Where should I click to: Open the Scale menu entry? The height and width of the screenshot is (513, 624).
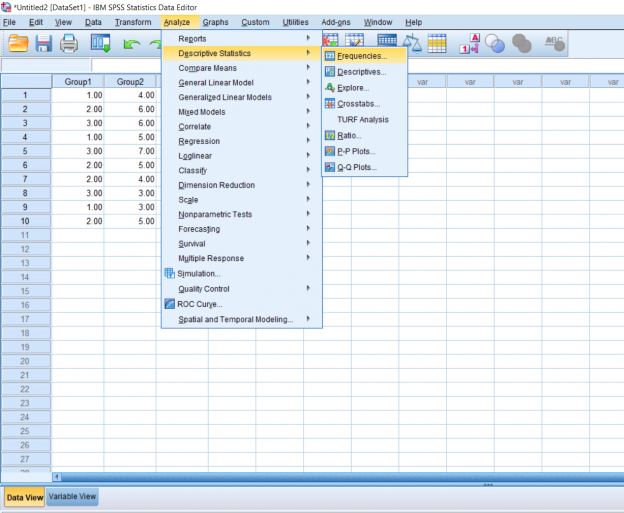[x=242, y=200]
